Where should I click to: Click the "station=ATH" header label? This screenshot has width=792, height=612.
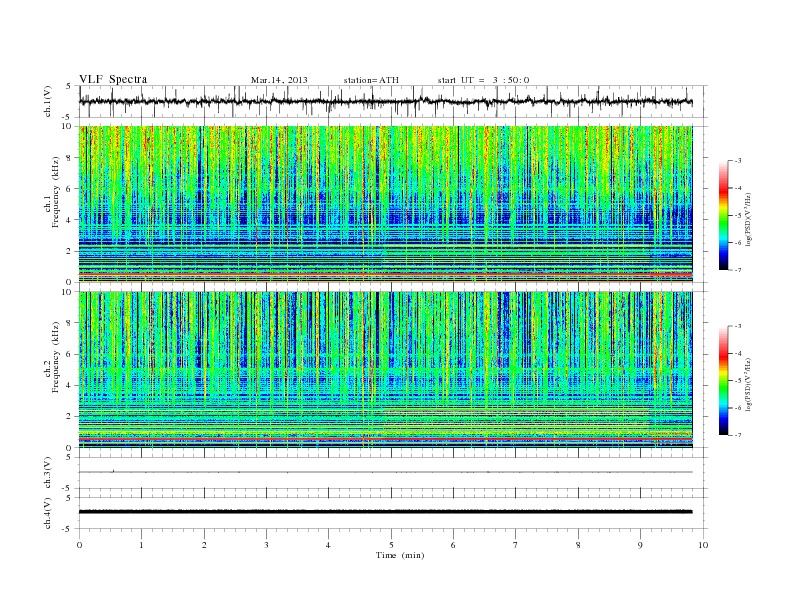pyautogui.click(x=371, y=80)
